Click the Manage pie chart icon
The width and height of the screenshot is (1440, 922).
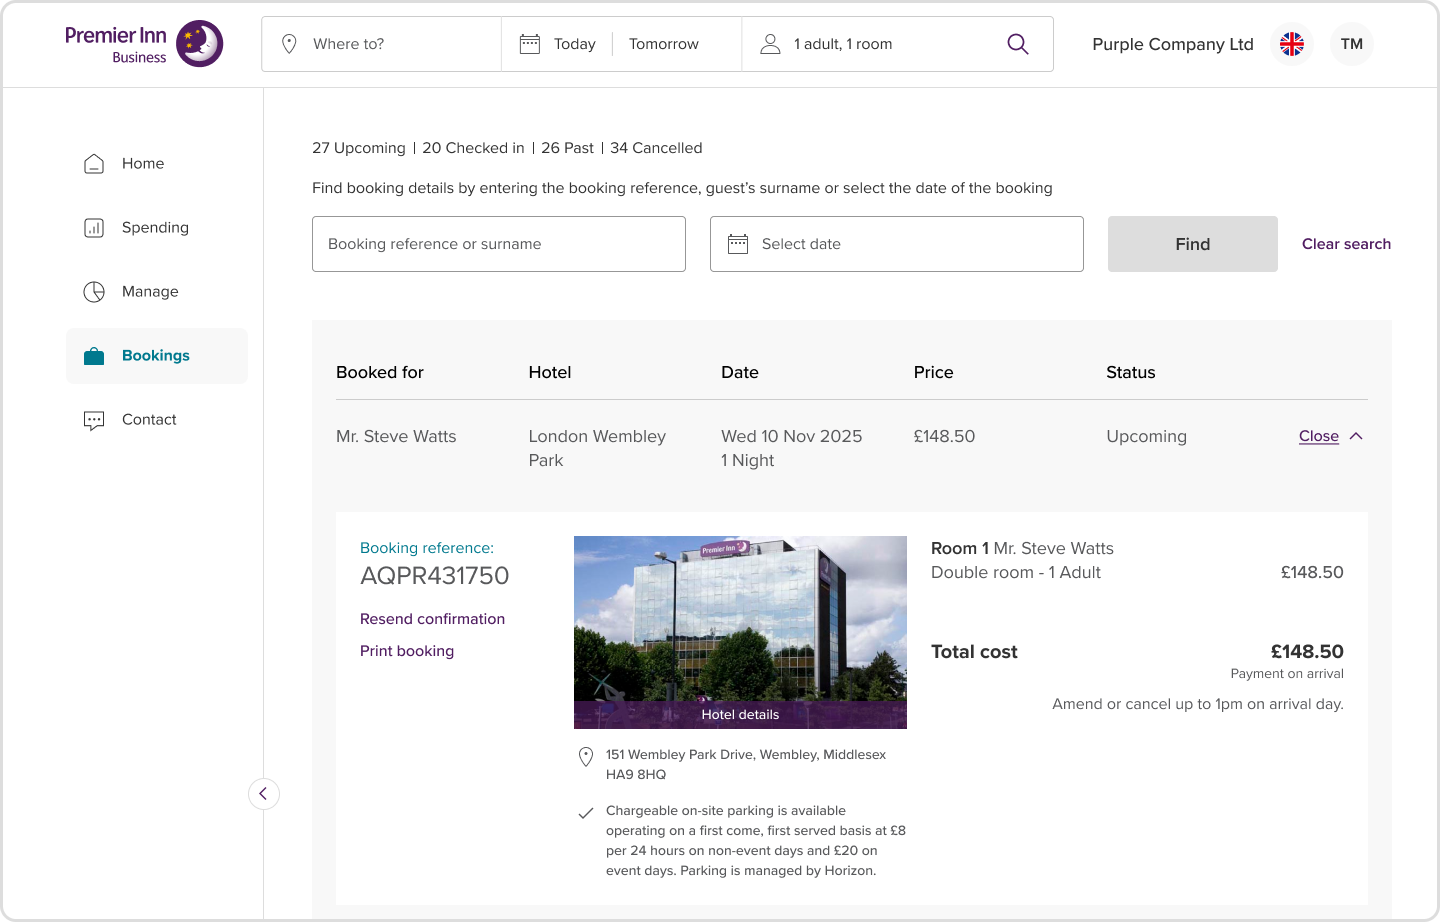pos(94,292)
